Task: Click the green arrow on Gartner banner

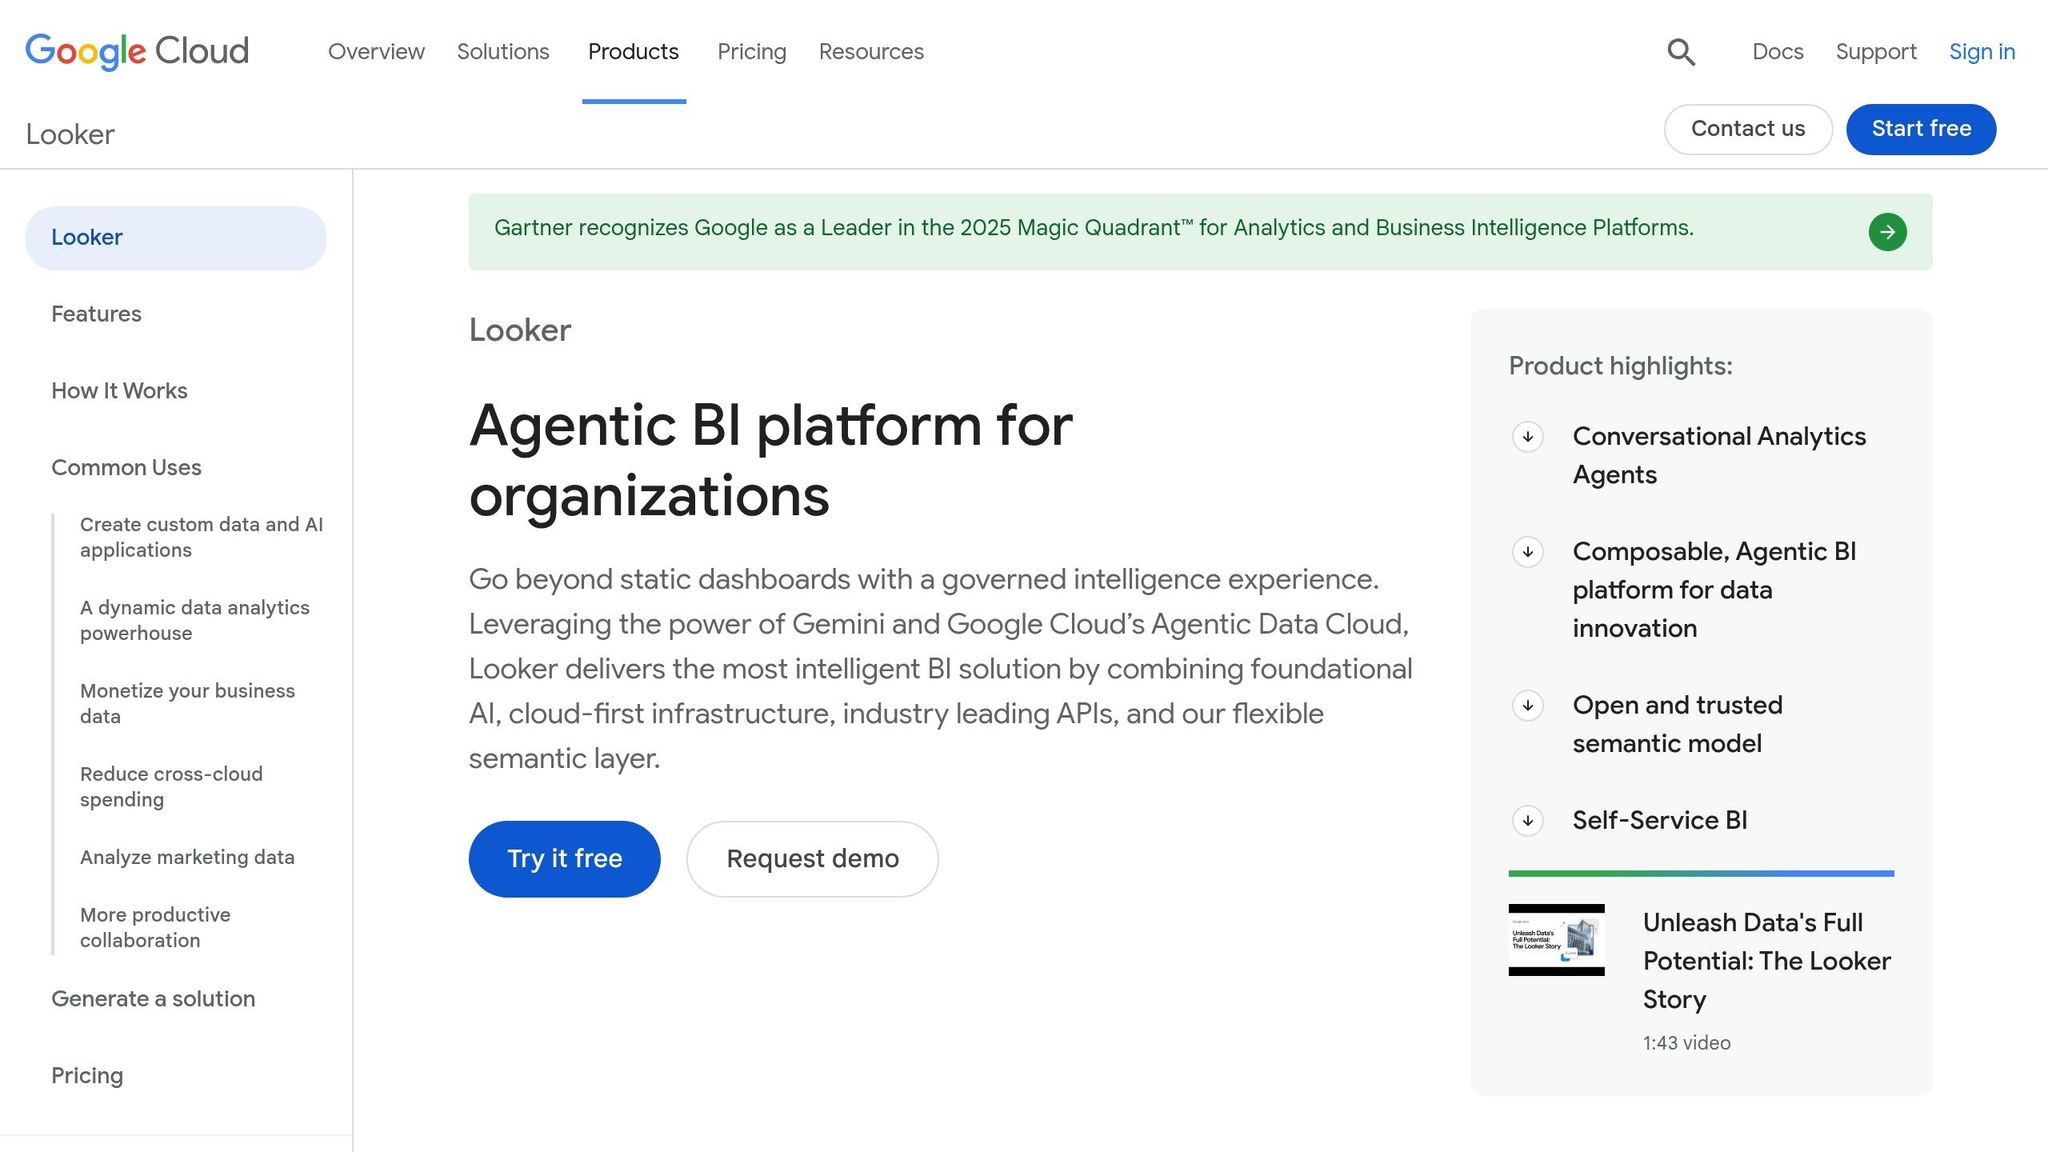Action: click(1887, 232)
